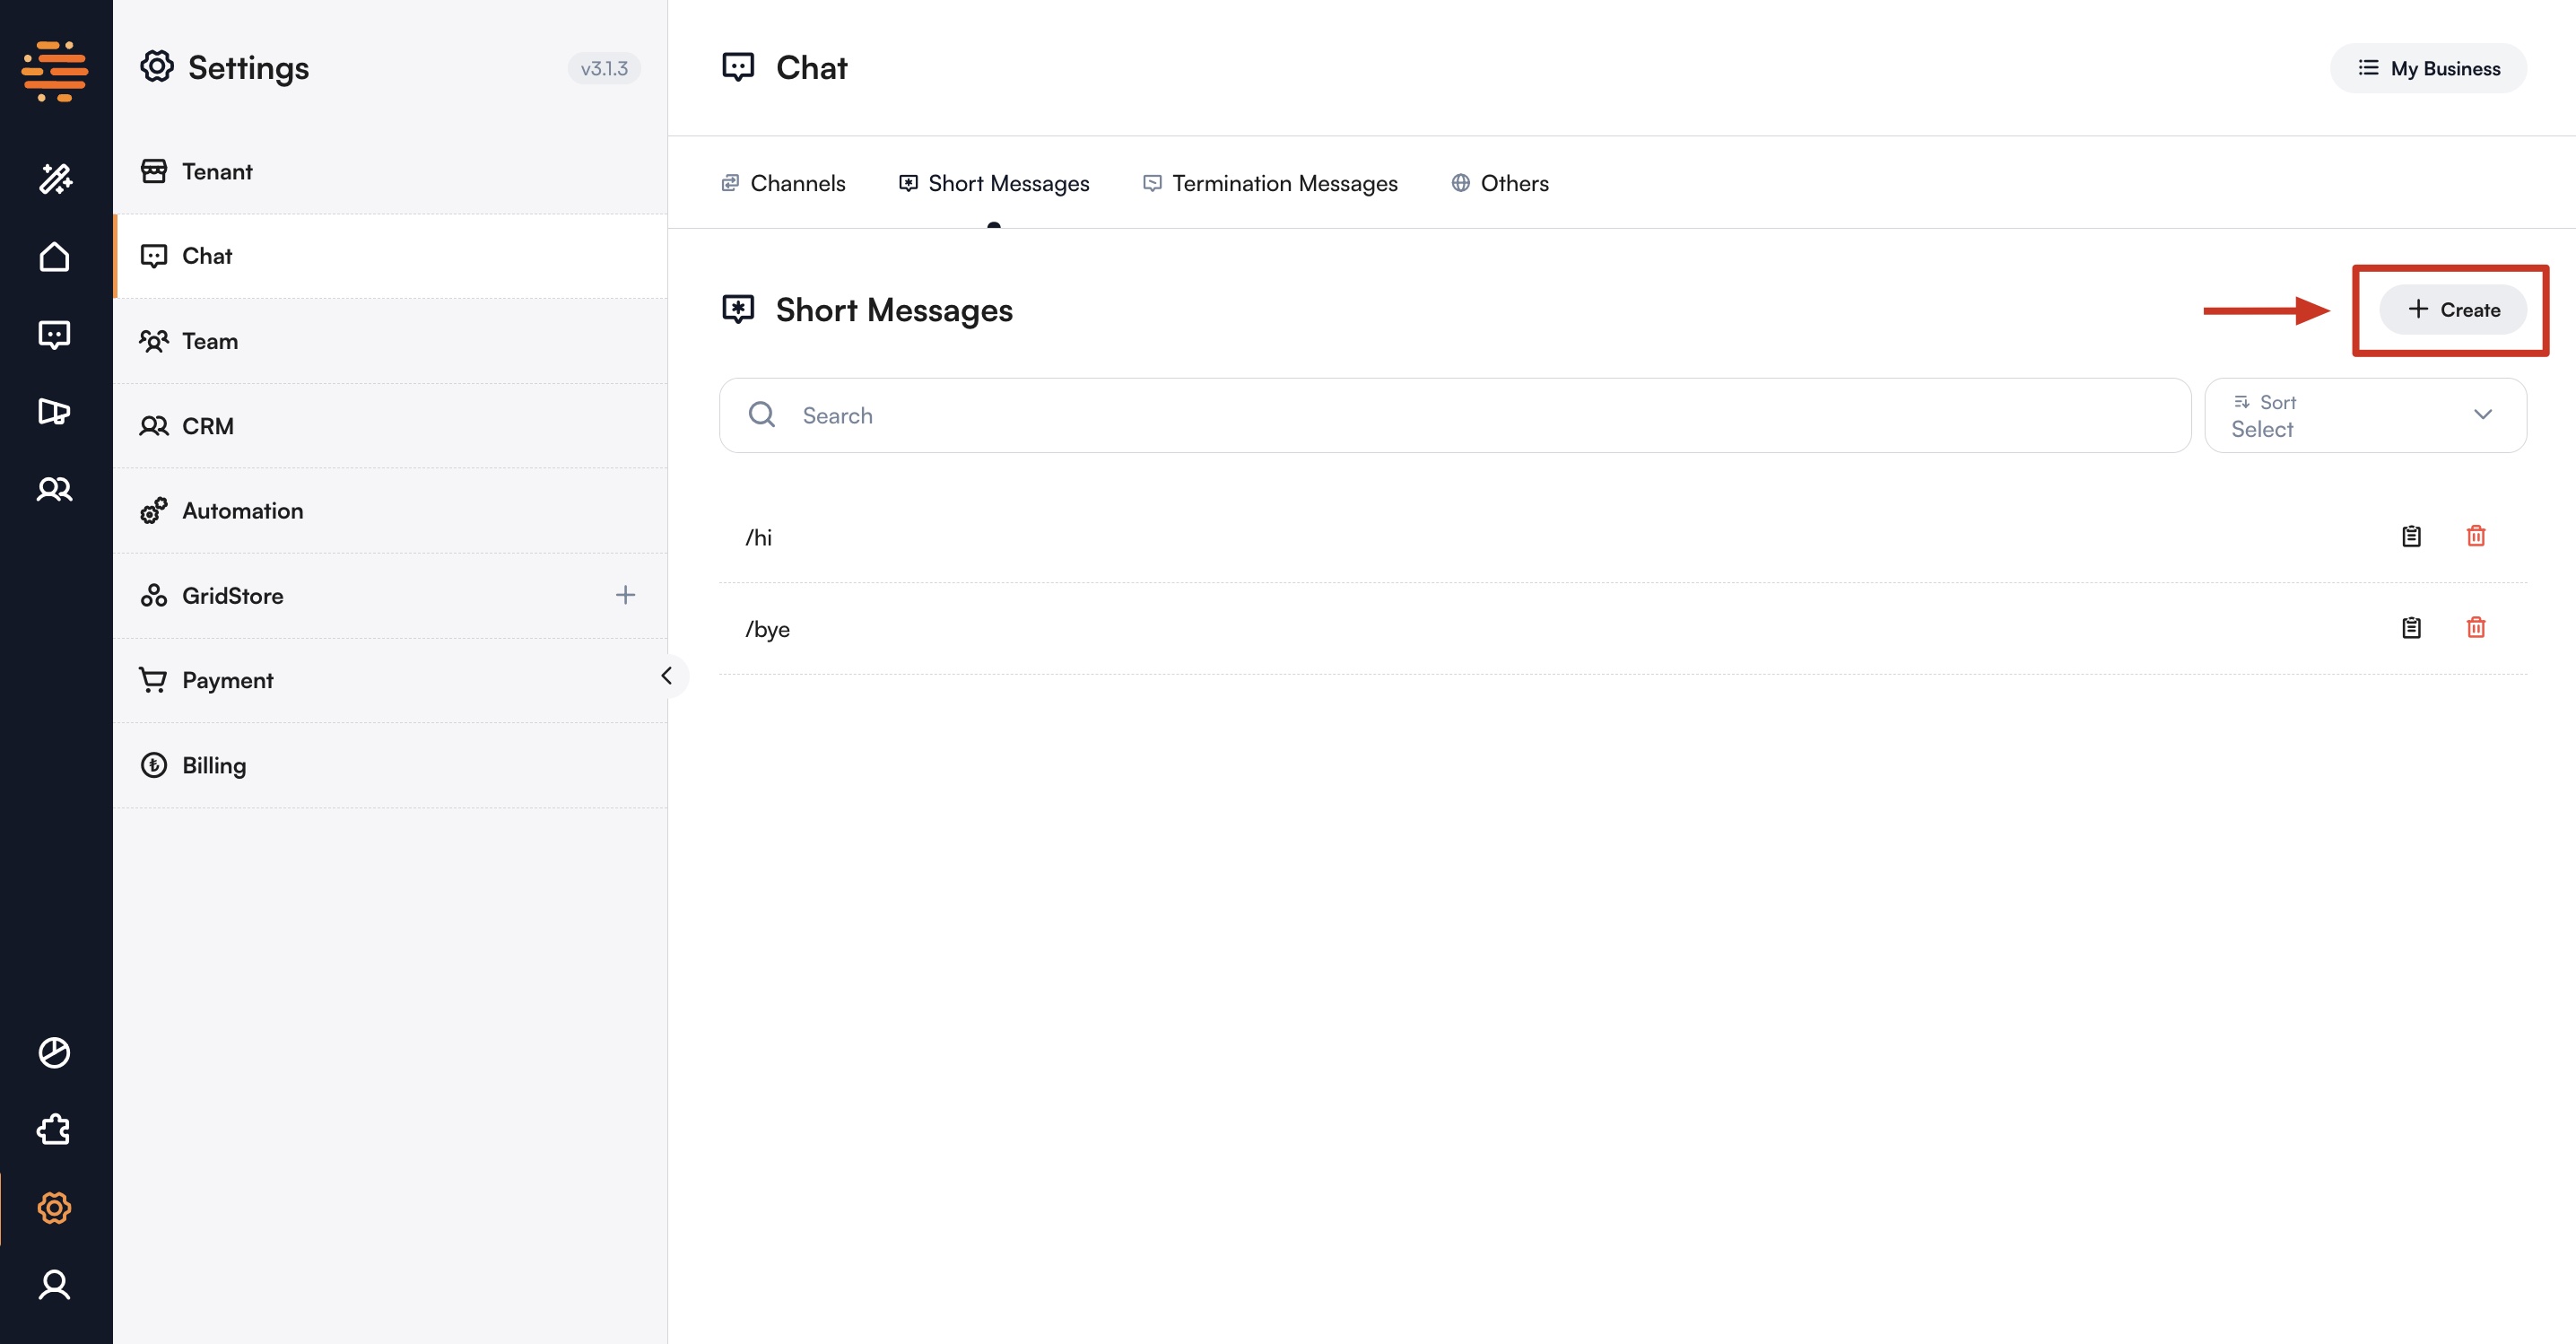Viewport: 2576px width, 1344px height.
Task: Delete the /bye short message
Action: [x=2475, y=628]
